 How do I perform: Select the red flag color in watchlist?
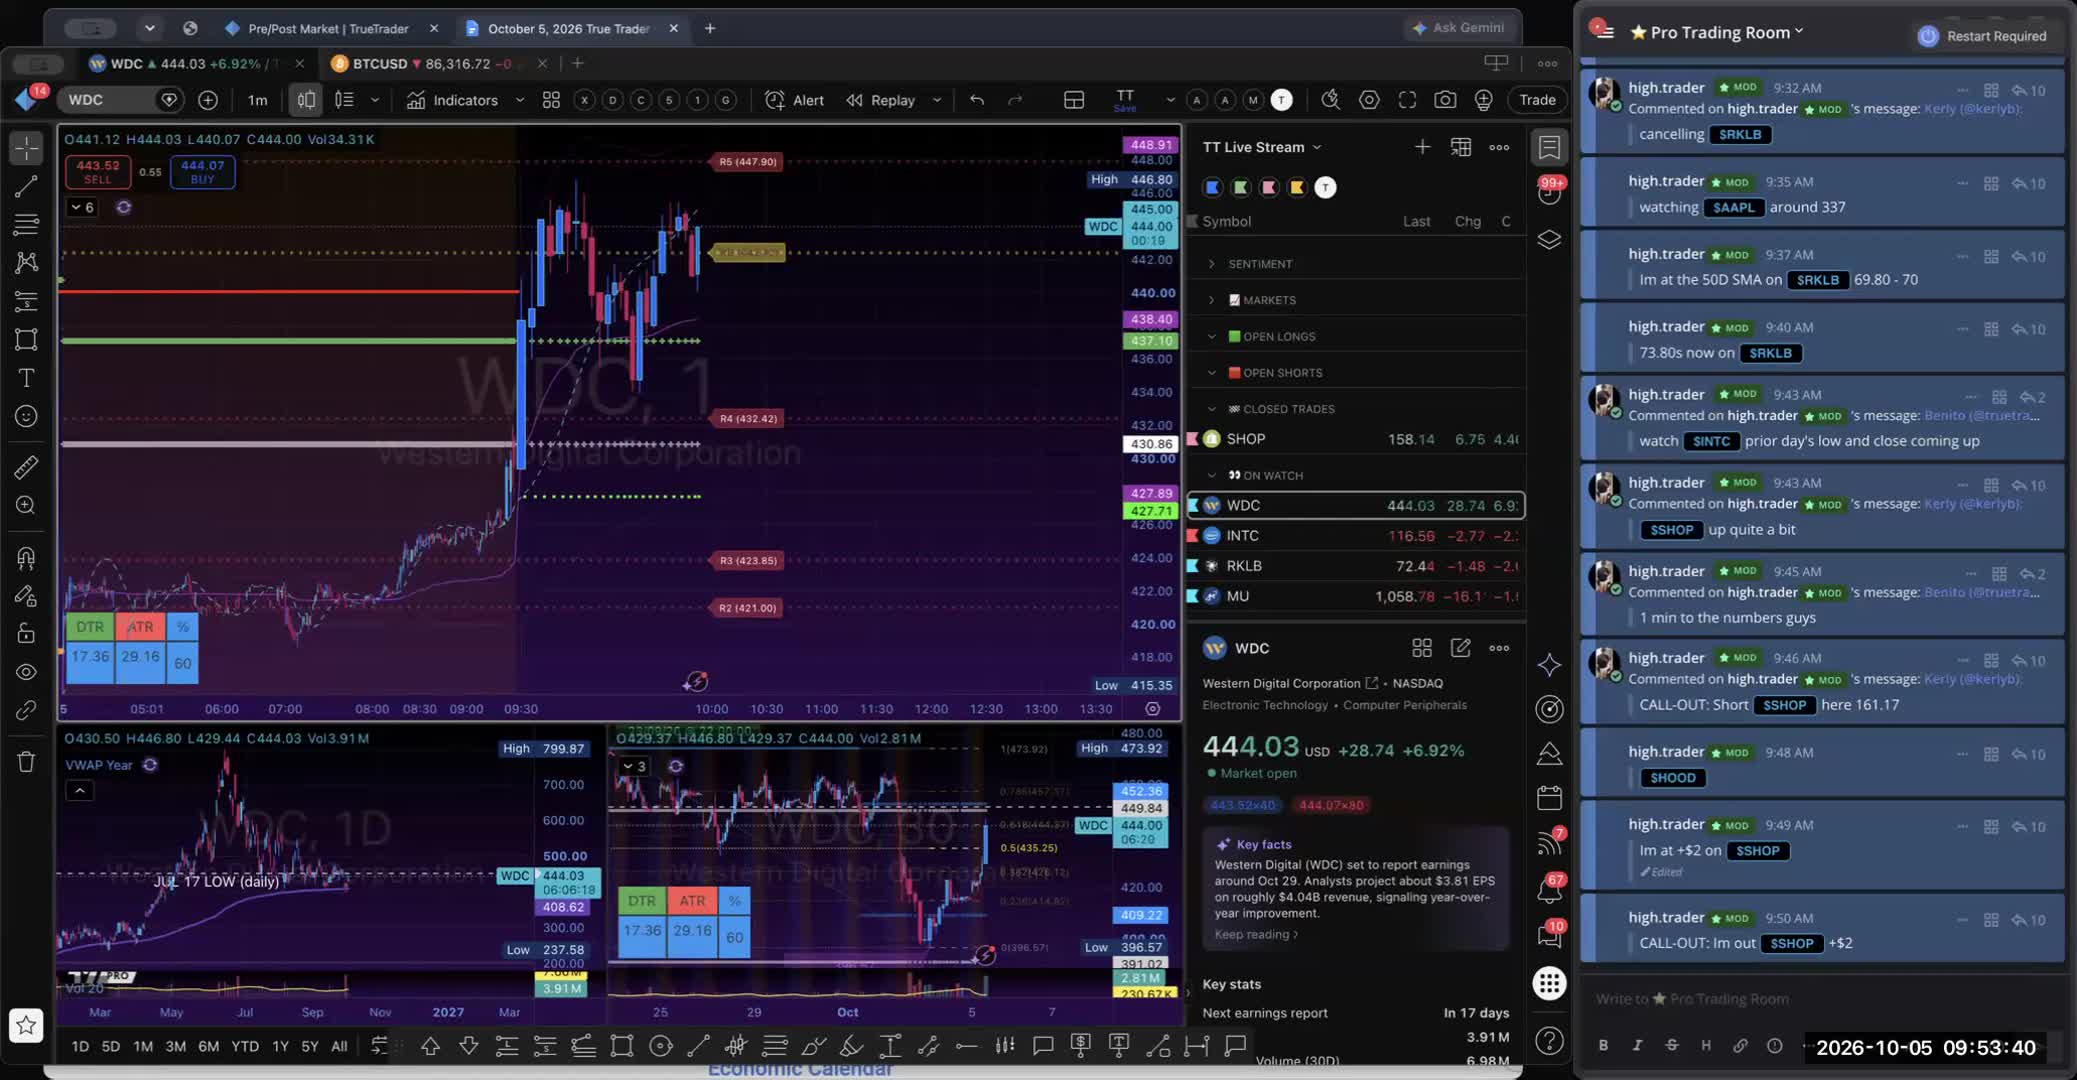[1269, 187]
